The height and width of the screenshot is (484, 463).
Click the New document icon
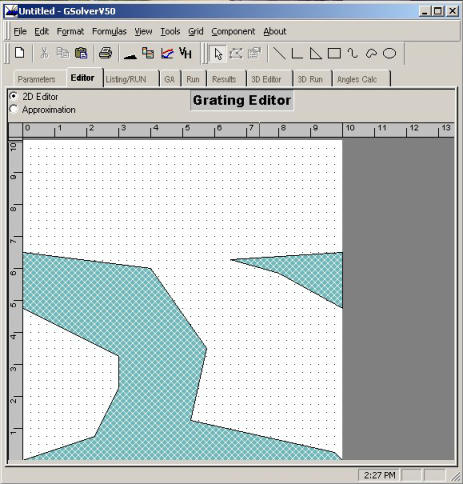coord(20,53)
